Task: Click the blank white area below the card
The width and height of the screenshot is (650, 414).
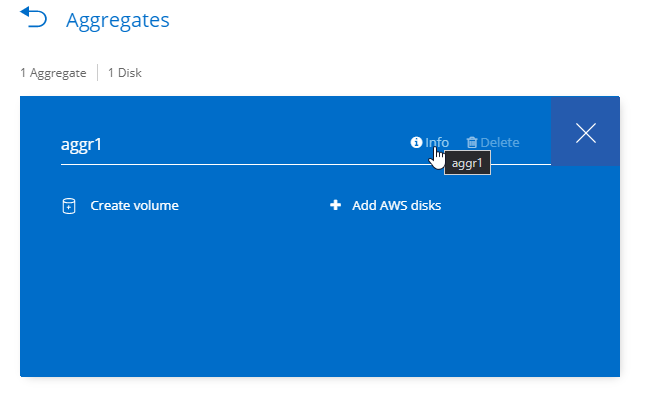Action: pyautogui.click(x=320, y=396)
